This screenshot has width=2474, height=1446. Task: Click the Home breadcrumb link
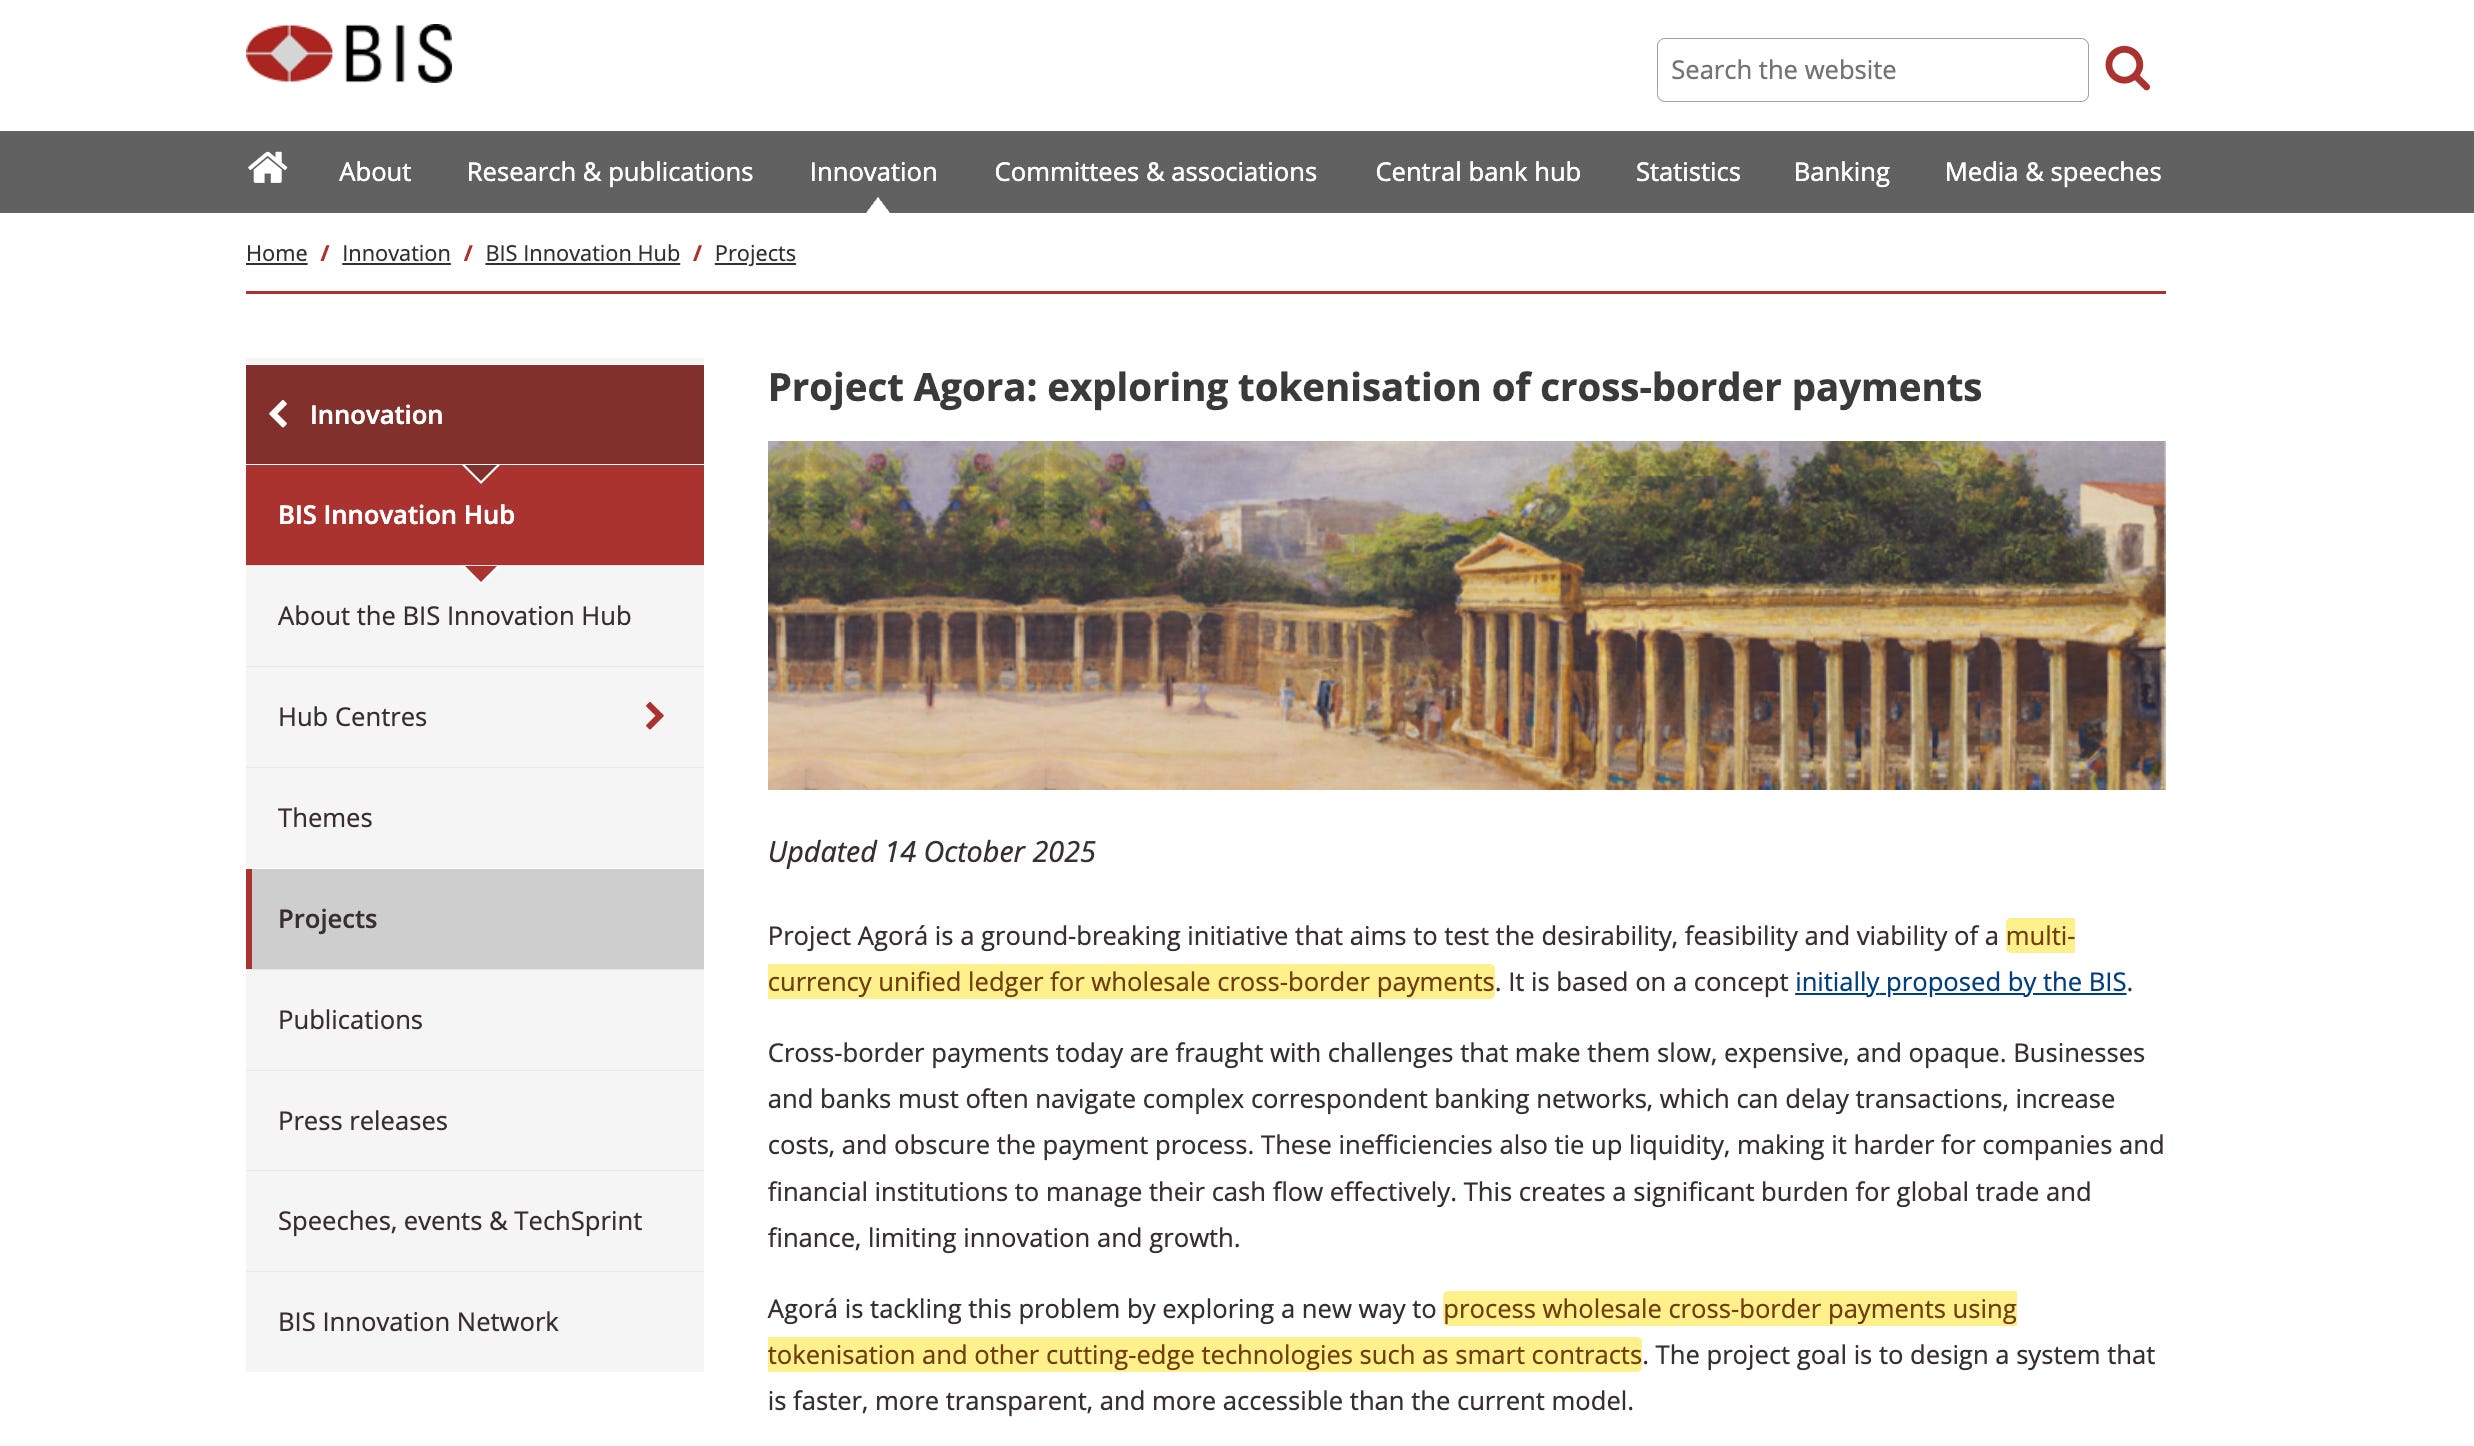point(276,253)
